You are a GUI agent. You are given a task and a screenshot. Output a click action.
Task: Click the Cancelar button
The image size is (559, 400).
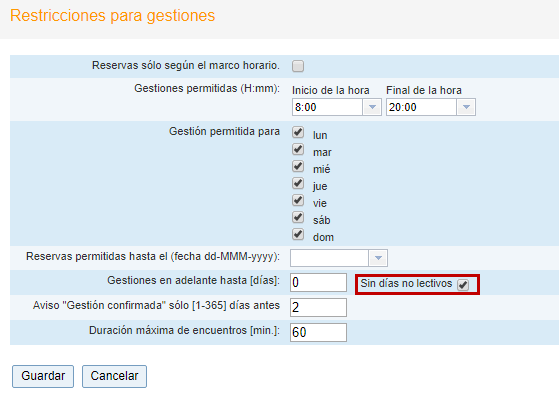pos(114,376)
